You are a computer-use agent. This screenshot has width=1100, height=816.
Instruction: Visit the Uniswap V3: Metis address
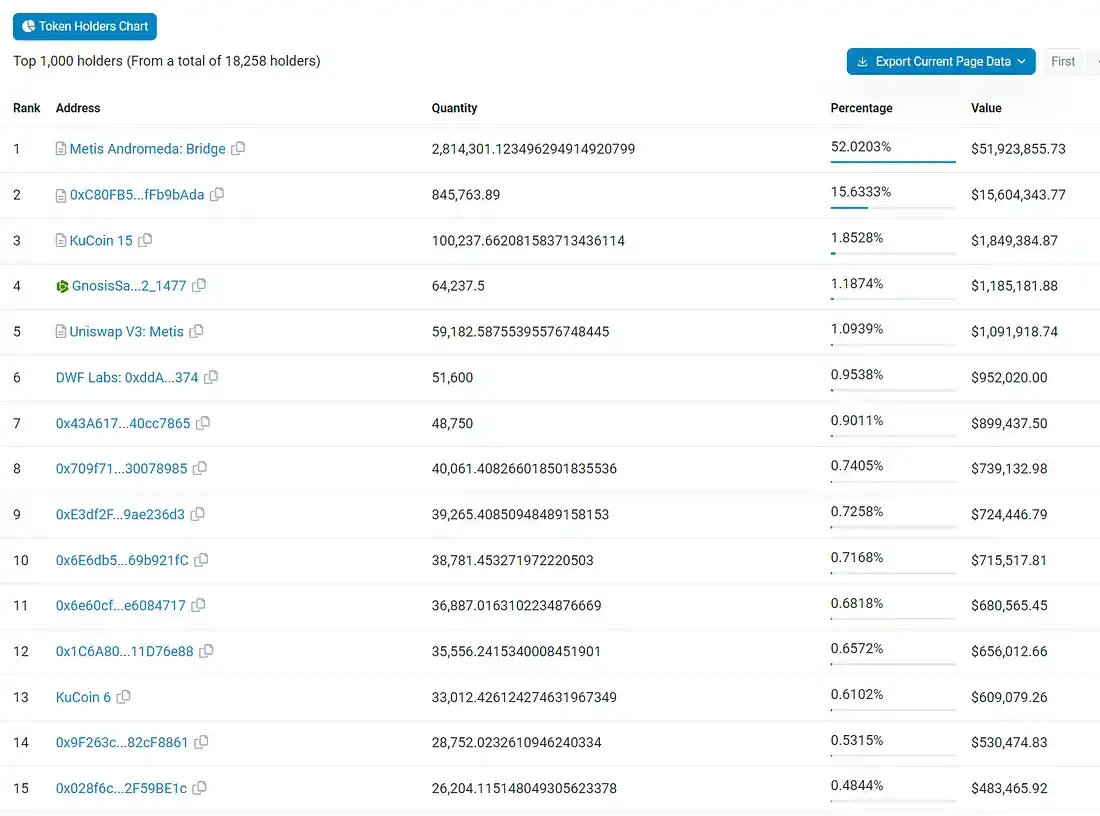[126, 332]
